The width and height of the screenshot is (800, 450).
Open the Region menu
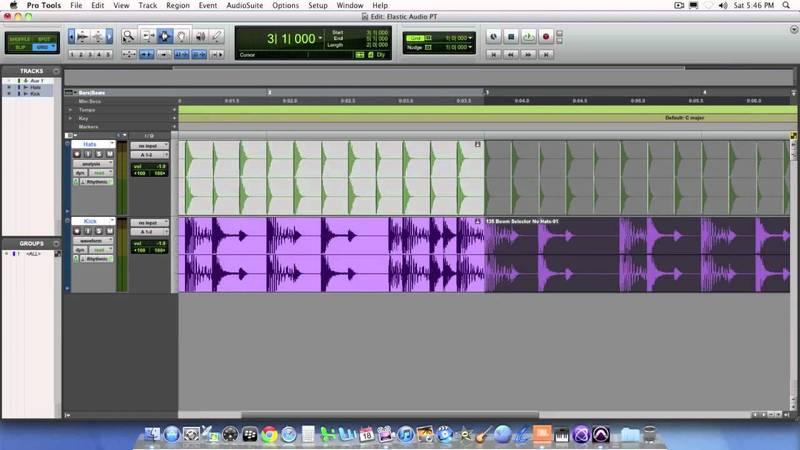click(x=177, y=5)
